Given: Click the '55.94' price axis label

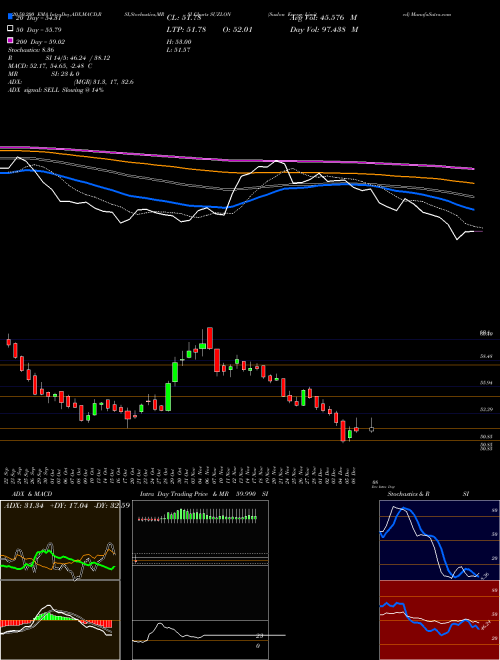Looking at the screenshot, I should click(486, 383).
